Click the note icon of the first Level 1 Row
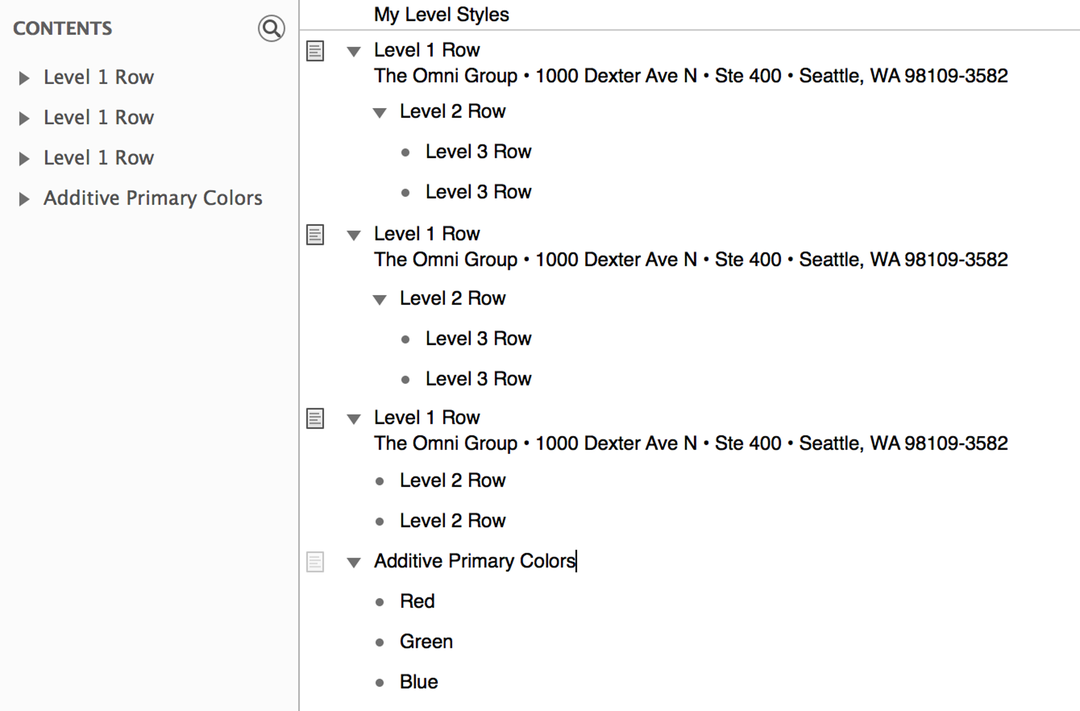The image size is (1080, 711). [315, 50]
